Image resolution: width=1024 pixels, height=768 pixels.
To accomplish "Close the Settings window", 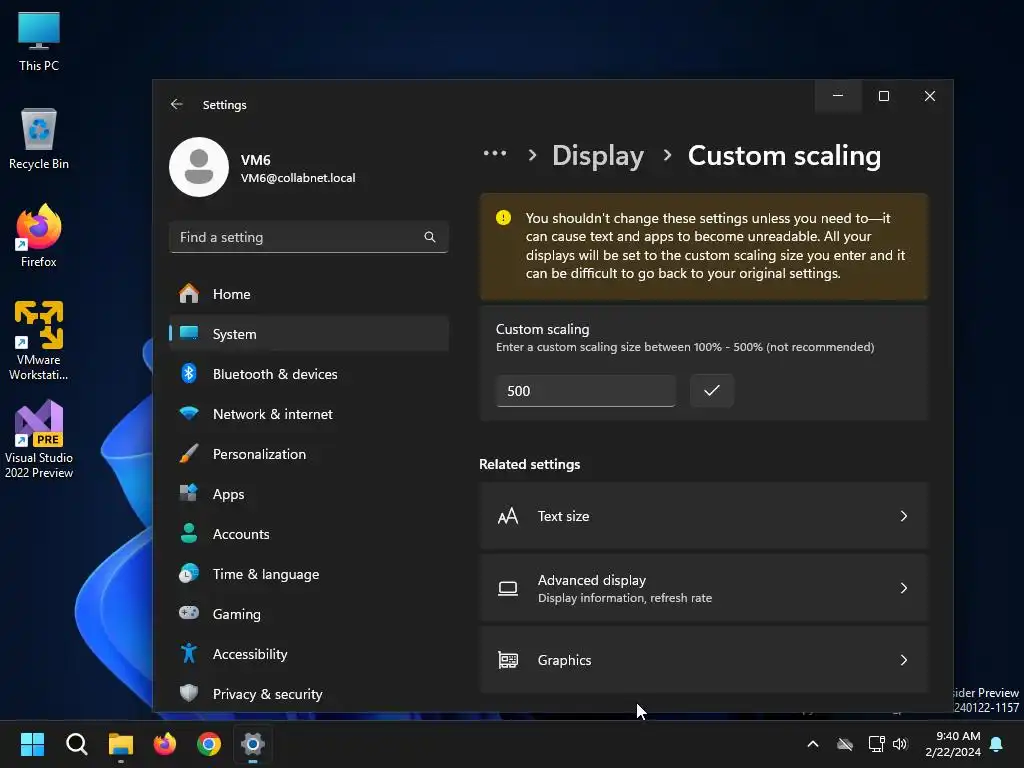I will (x=930, y=96).
